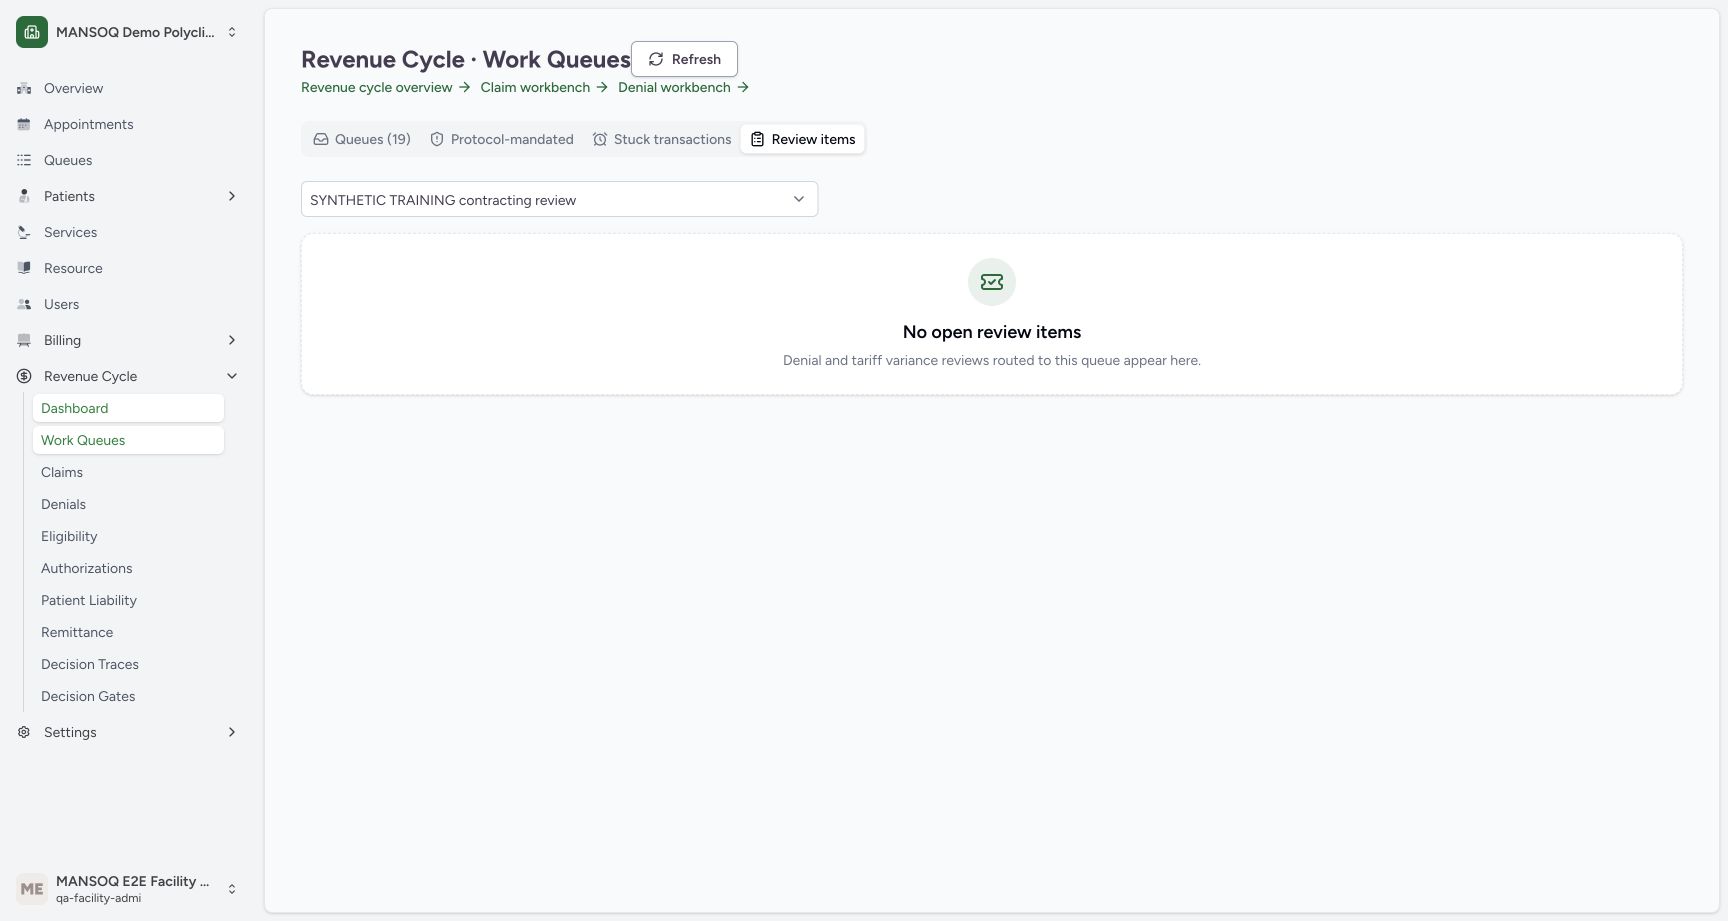Collapse the Revenue Cycle section chevron
Viewport: 1728px width, 921px height.
(232, 376)
